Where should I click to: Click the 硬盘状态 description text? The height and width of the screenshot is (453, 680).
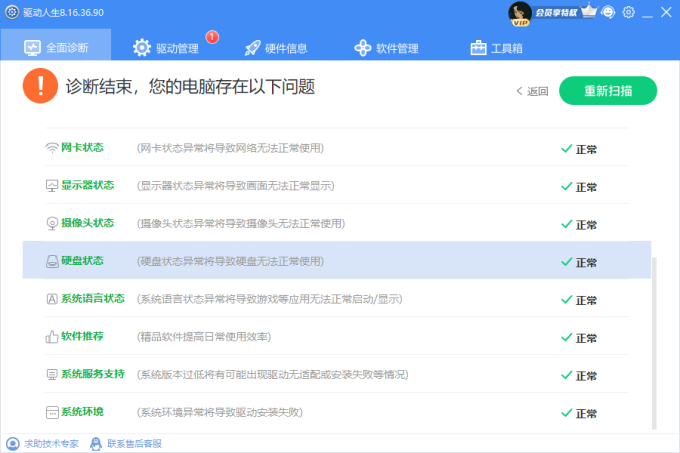point(230,261)
